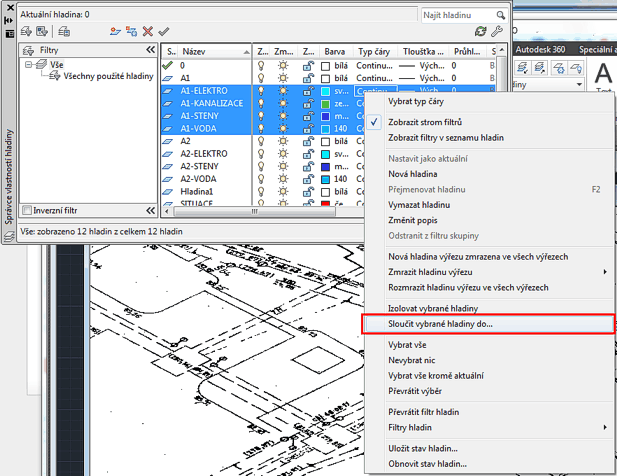The image size is (617, 476).
Task: Click the Refresh icon in layer manager
Action: [482, 32]
